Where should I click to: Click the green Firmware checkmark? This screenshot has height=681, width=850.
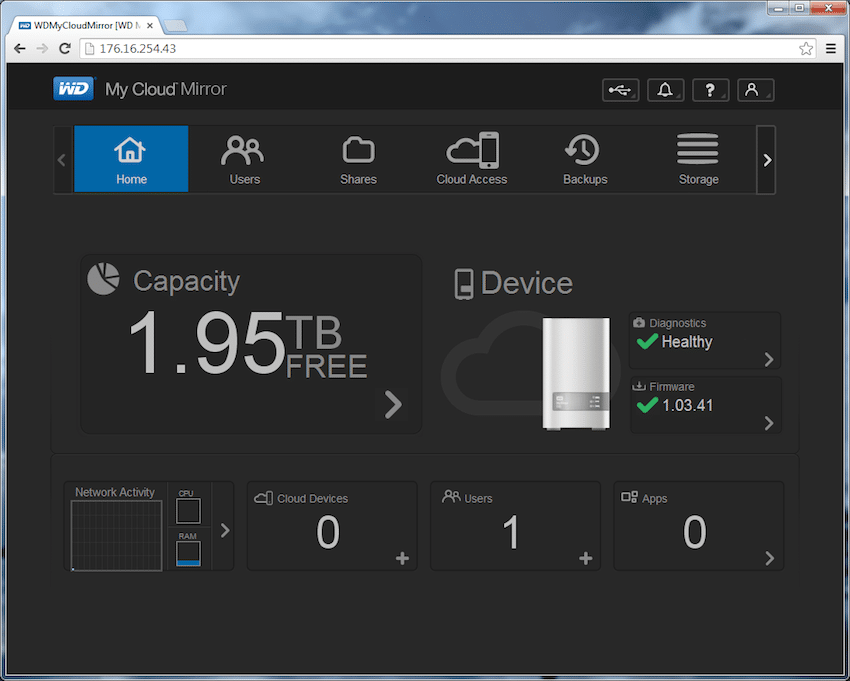click(647, 404)
